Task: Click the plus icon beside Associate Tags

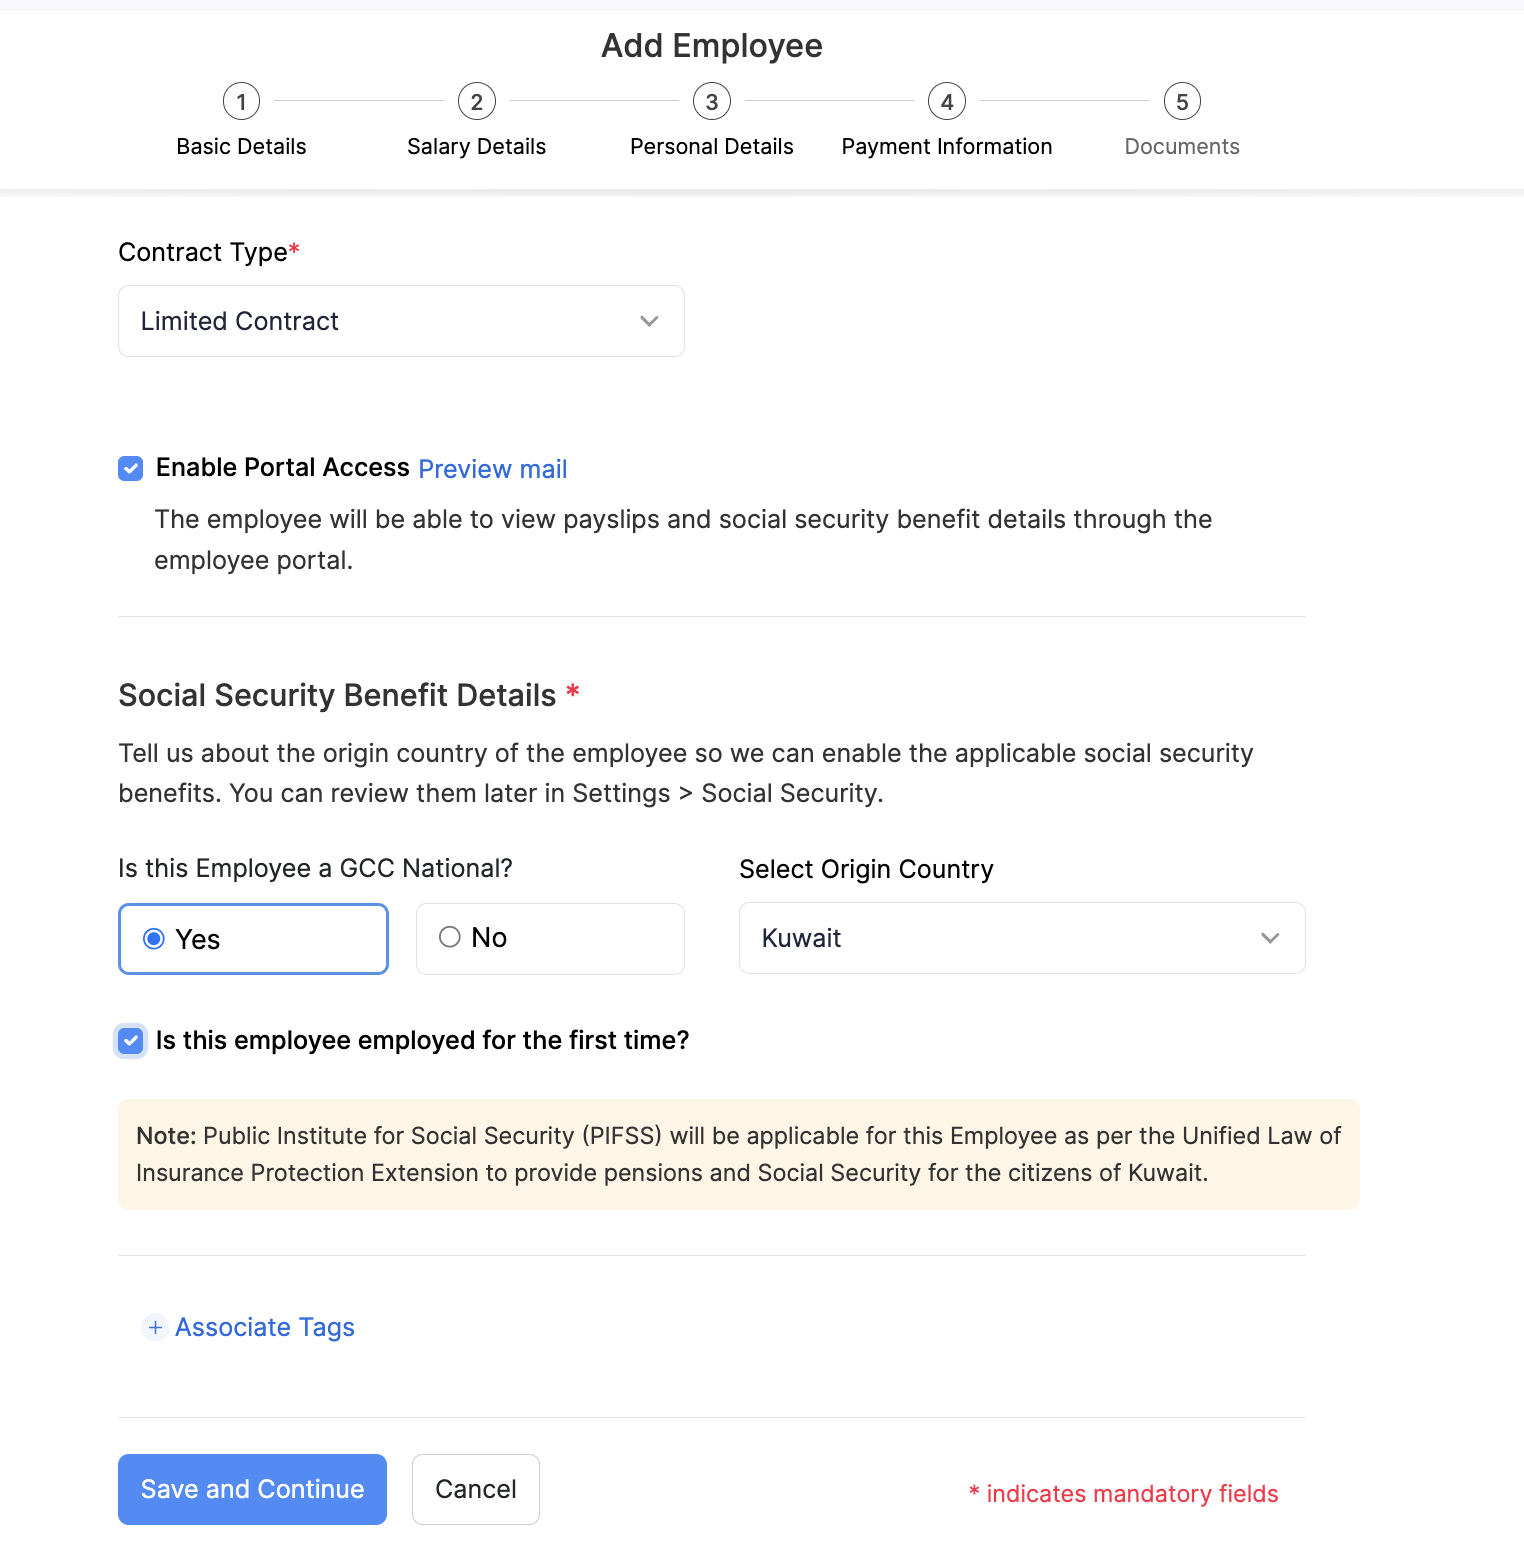Action: (x=155, y=1327)
